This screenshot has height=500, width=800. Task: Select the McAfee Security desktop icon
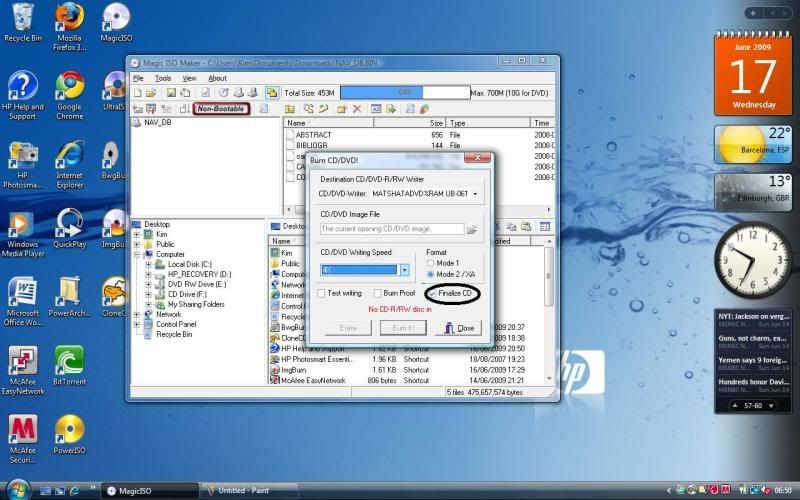click(x=22, y=439)
